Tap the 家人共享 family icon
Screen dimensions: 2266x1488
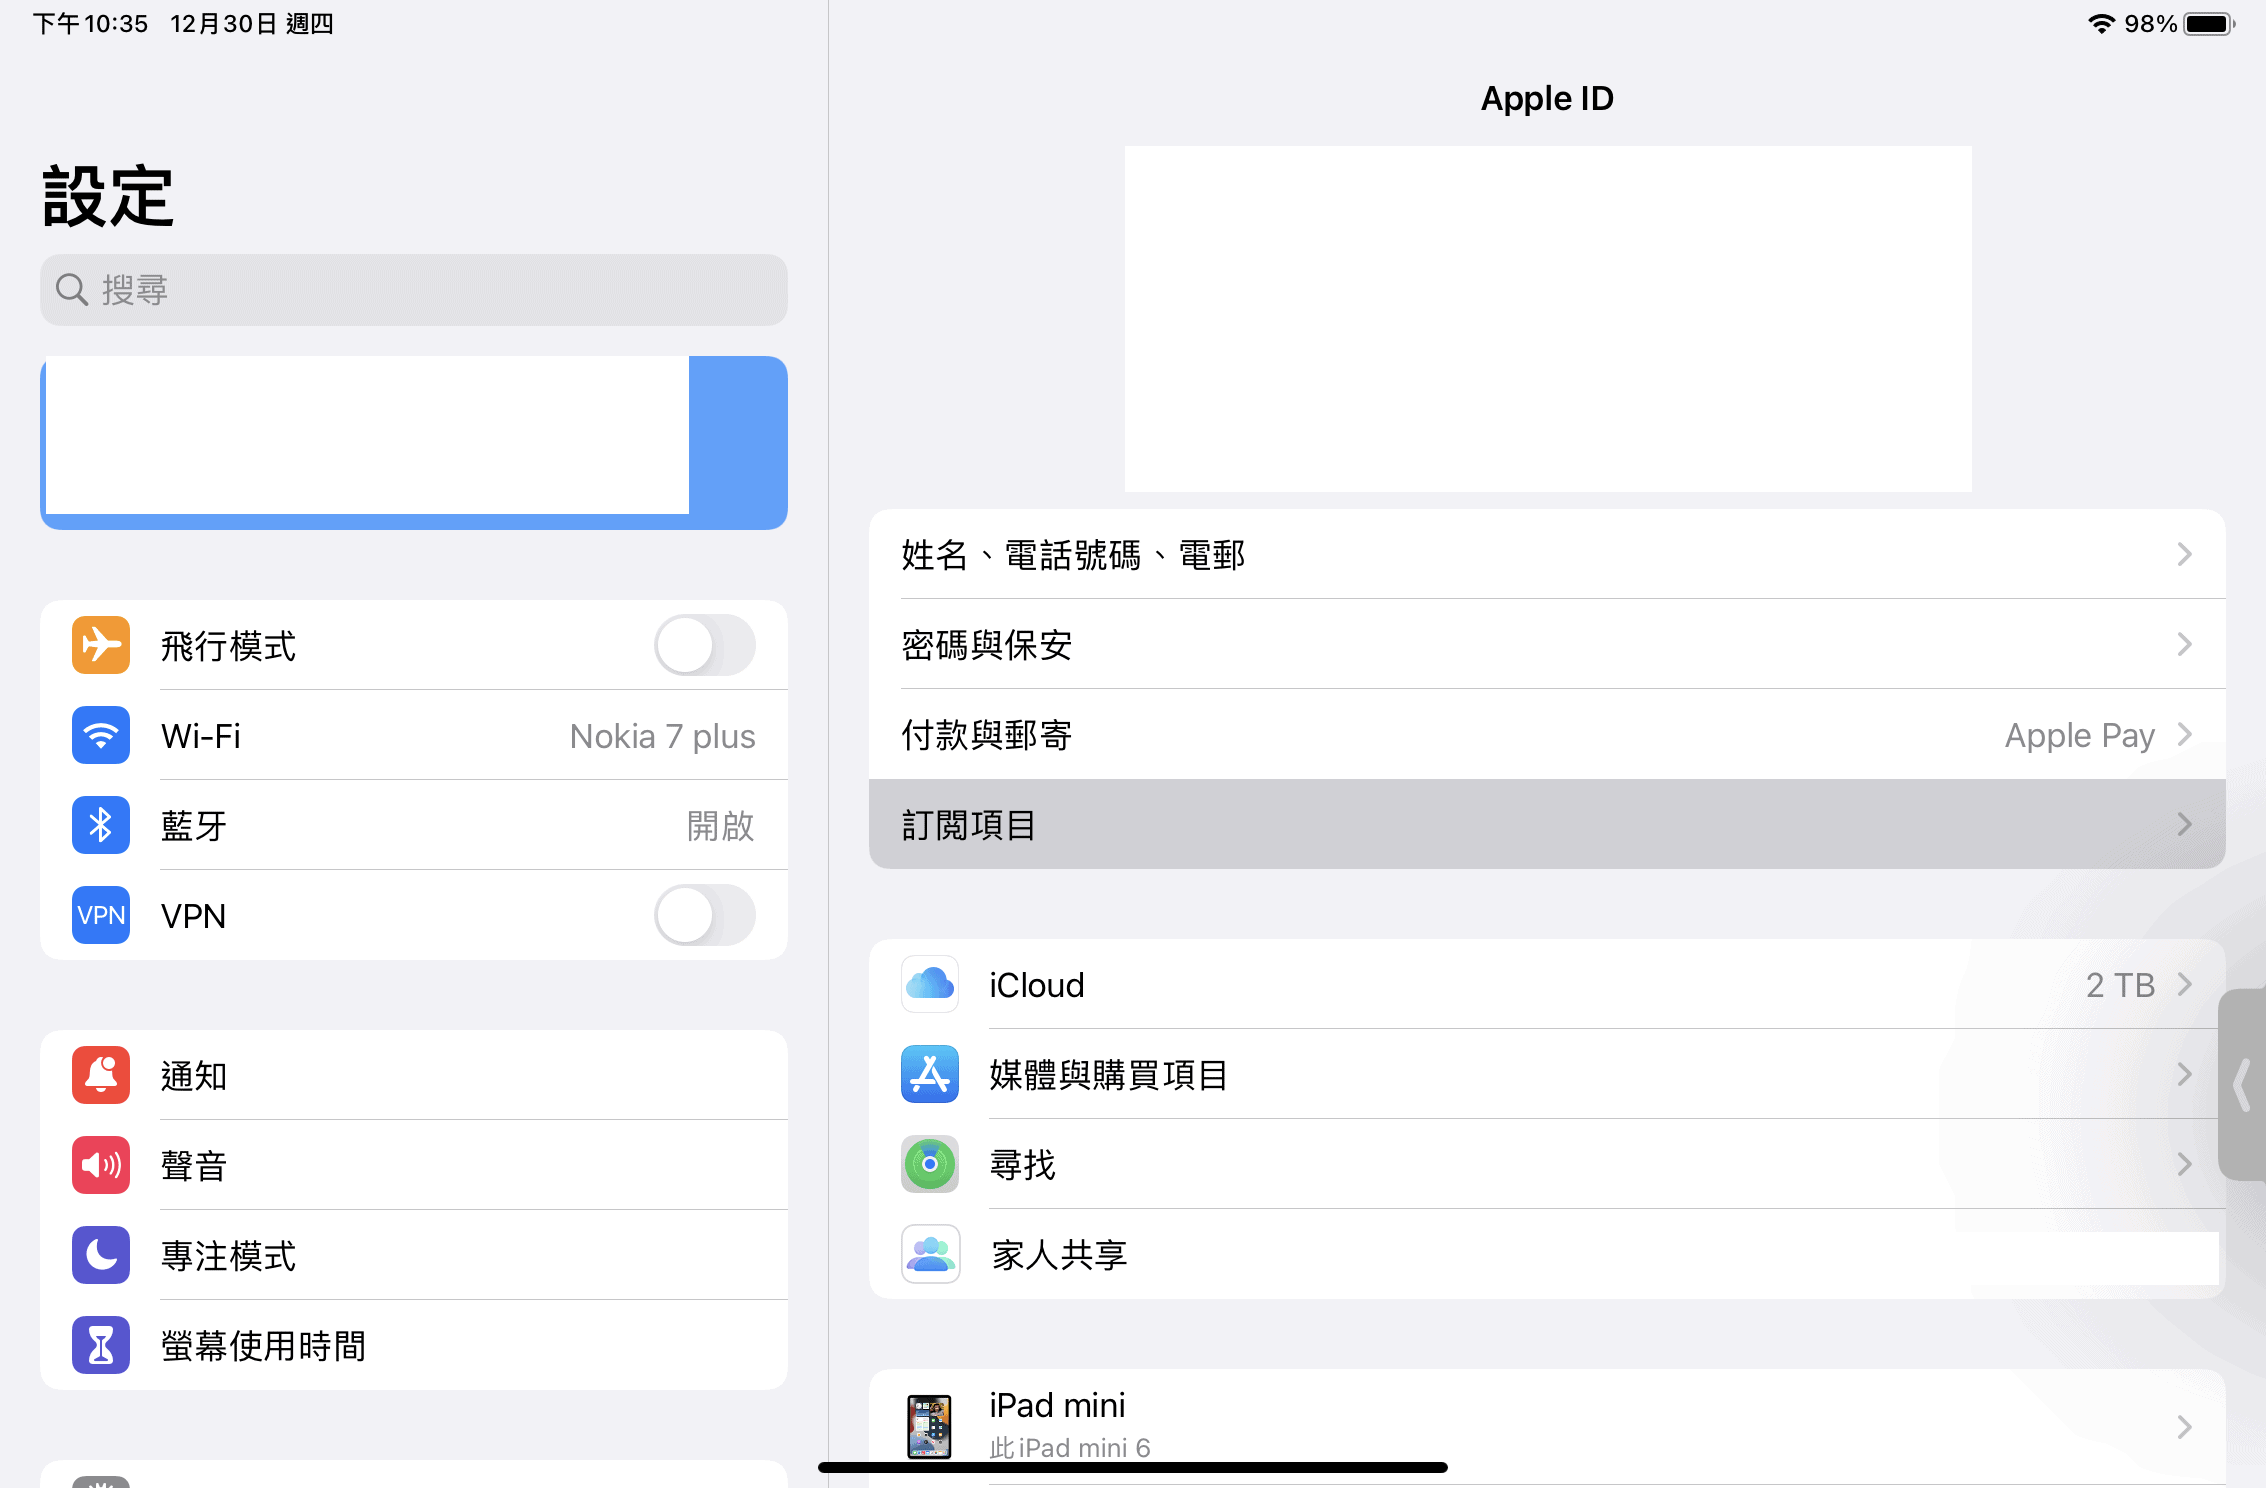coord(930,1254)
